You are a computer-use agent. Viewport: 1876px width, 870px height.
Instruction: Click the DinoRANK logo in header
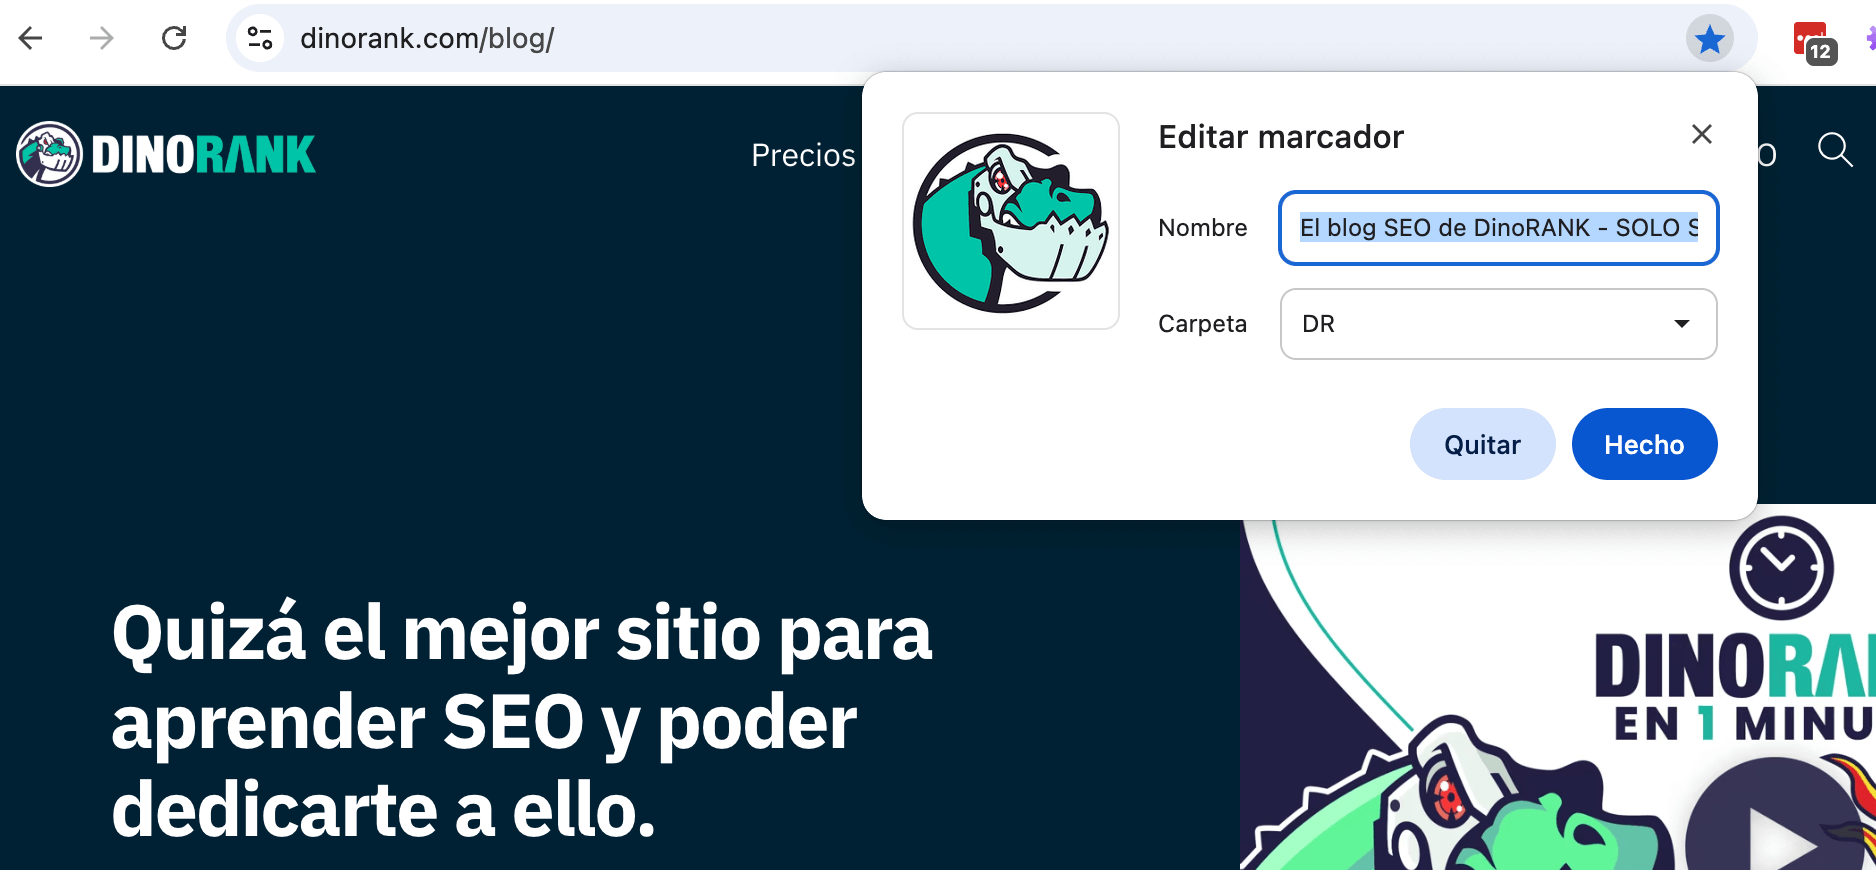[166, 154]
